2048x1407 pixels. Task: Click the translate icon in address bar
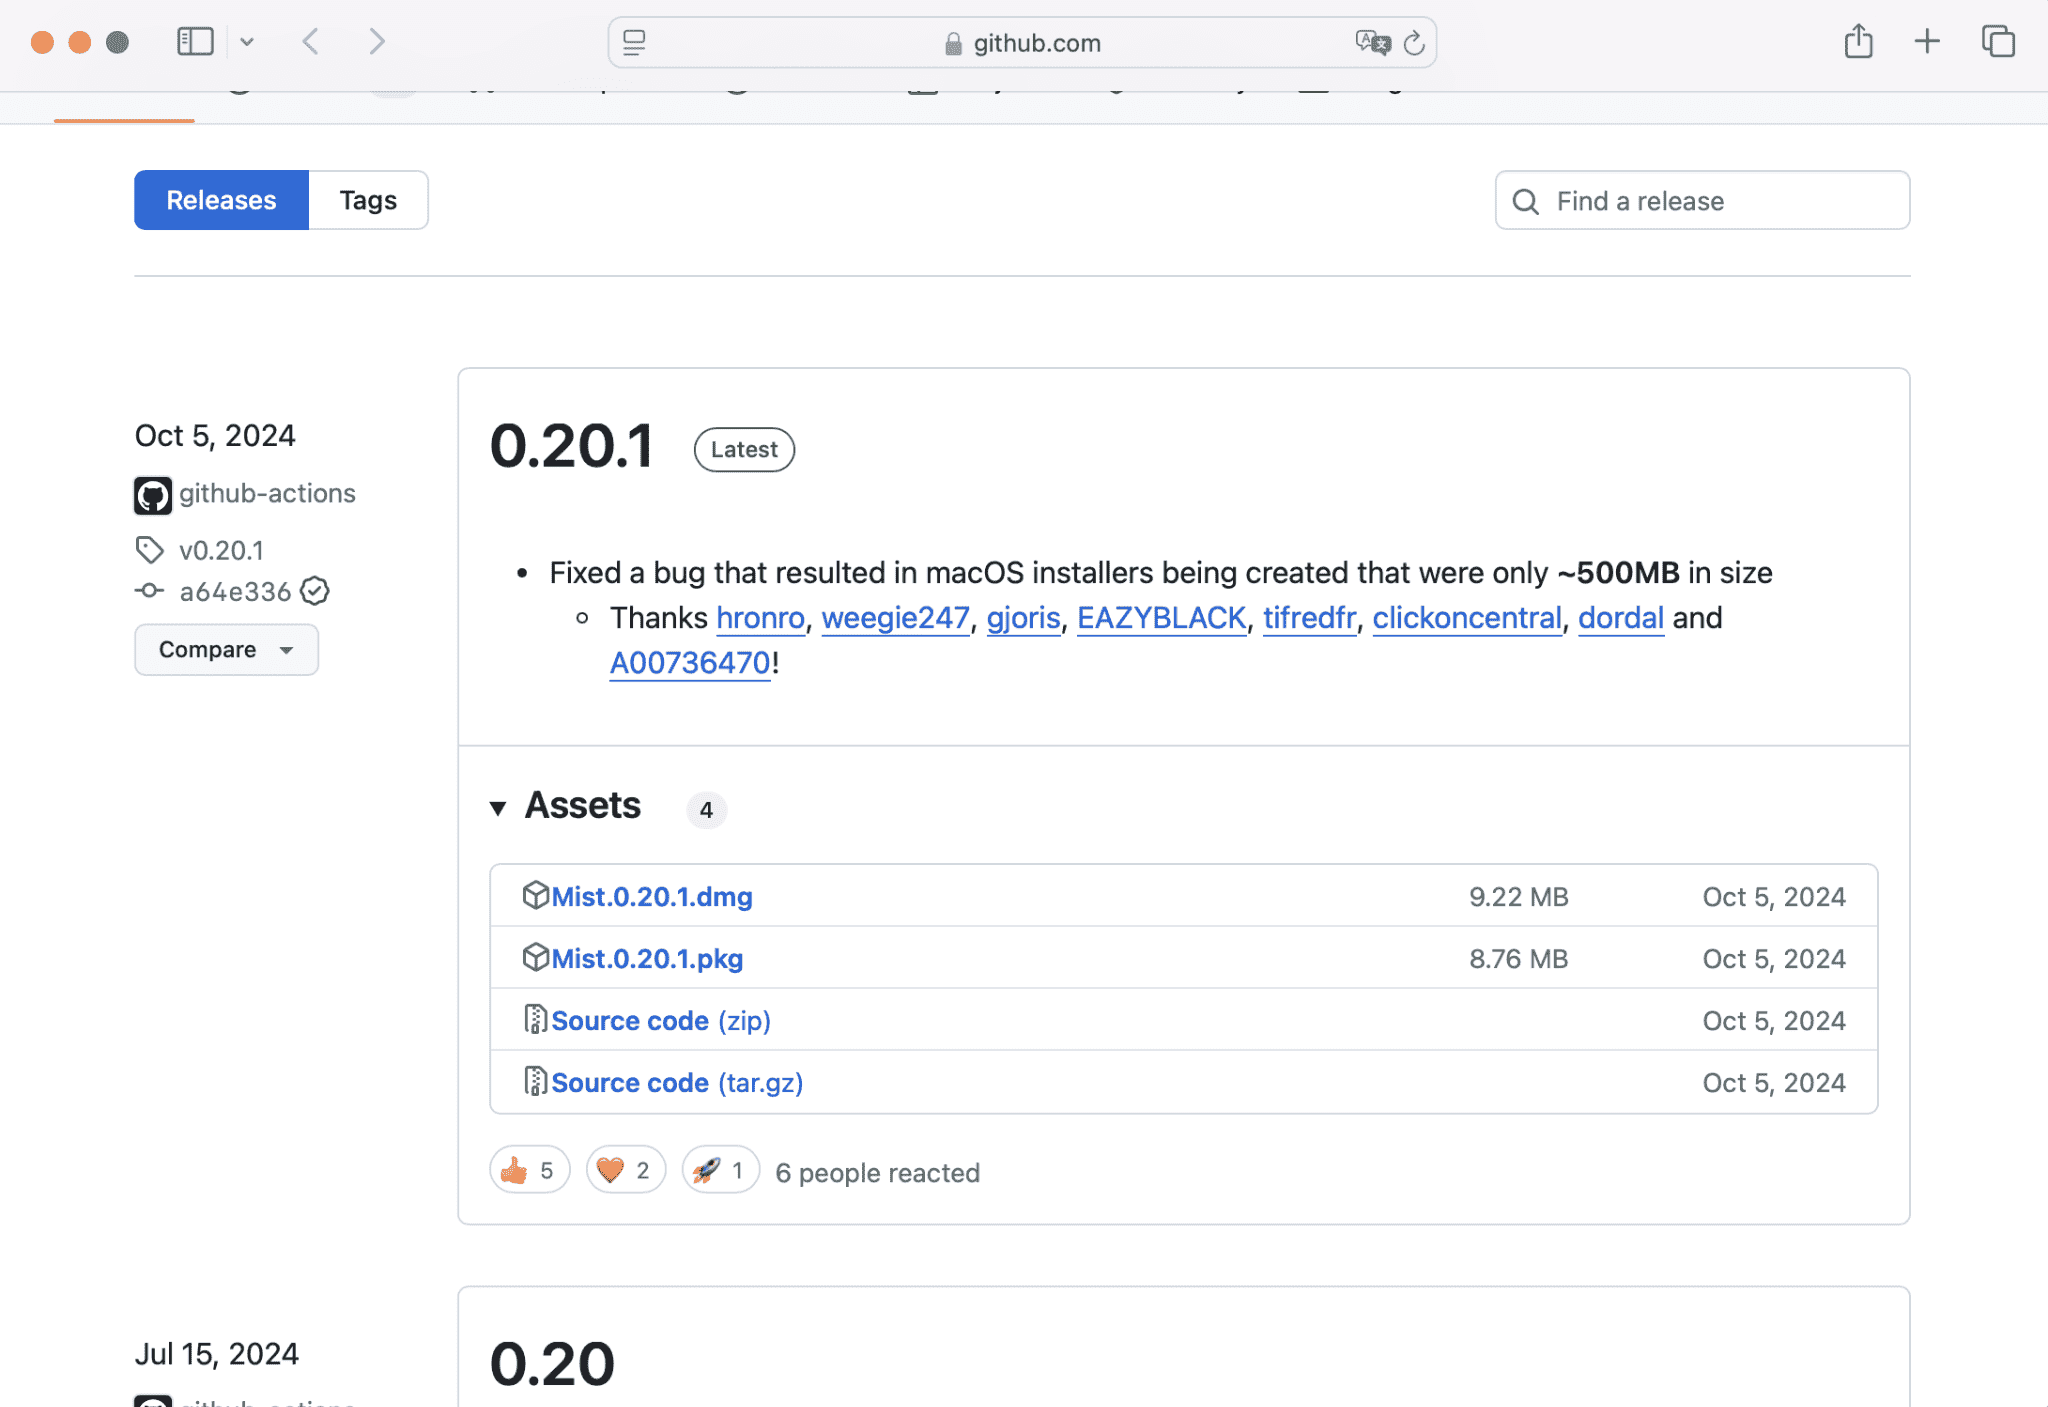[1373, 42]
